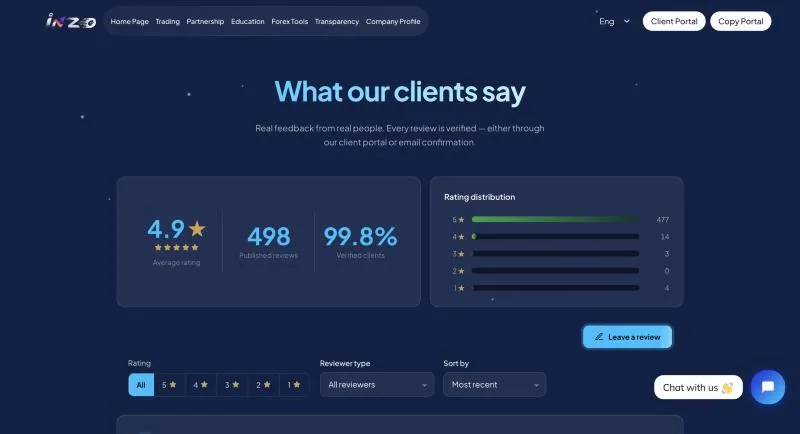Click the 4-star distribution bar

(555, 237)
